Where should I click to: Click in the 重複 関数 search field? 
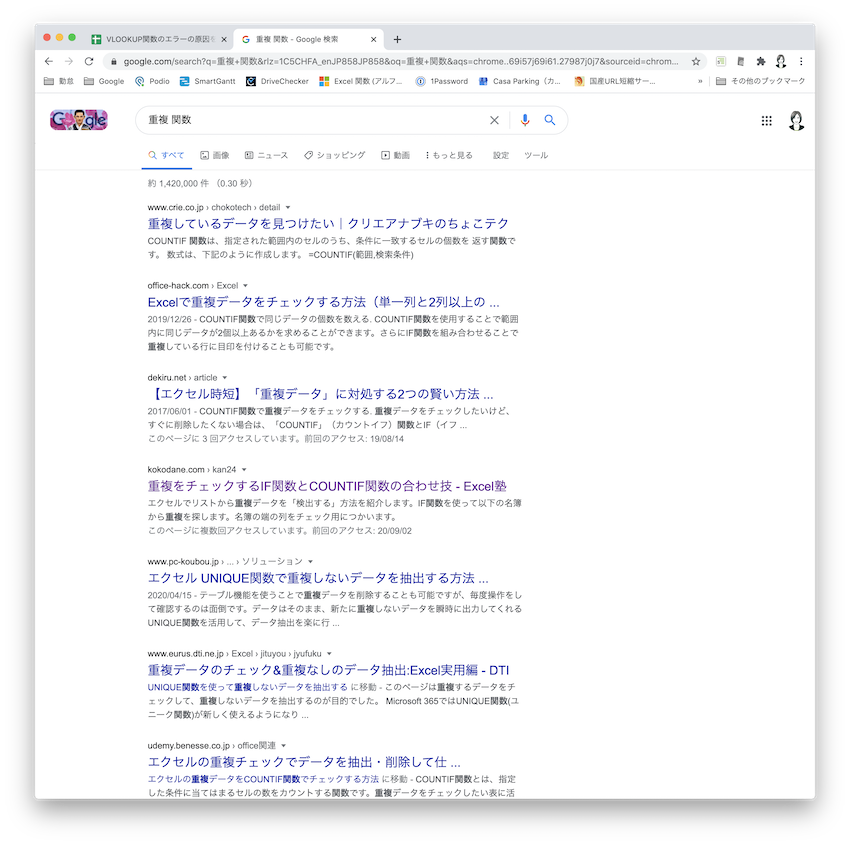pyautogui.click(x=310, y=120)
